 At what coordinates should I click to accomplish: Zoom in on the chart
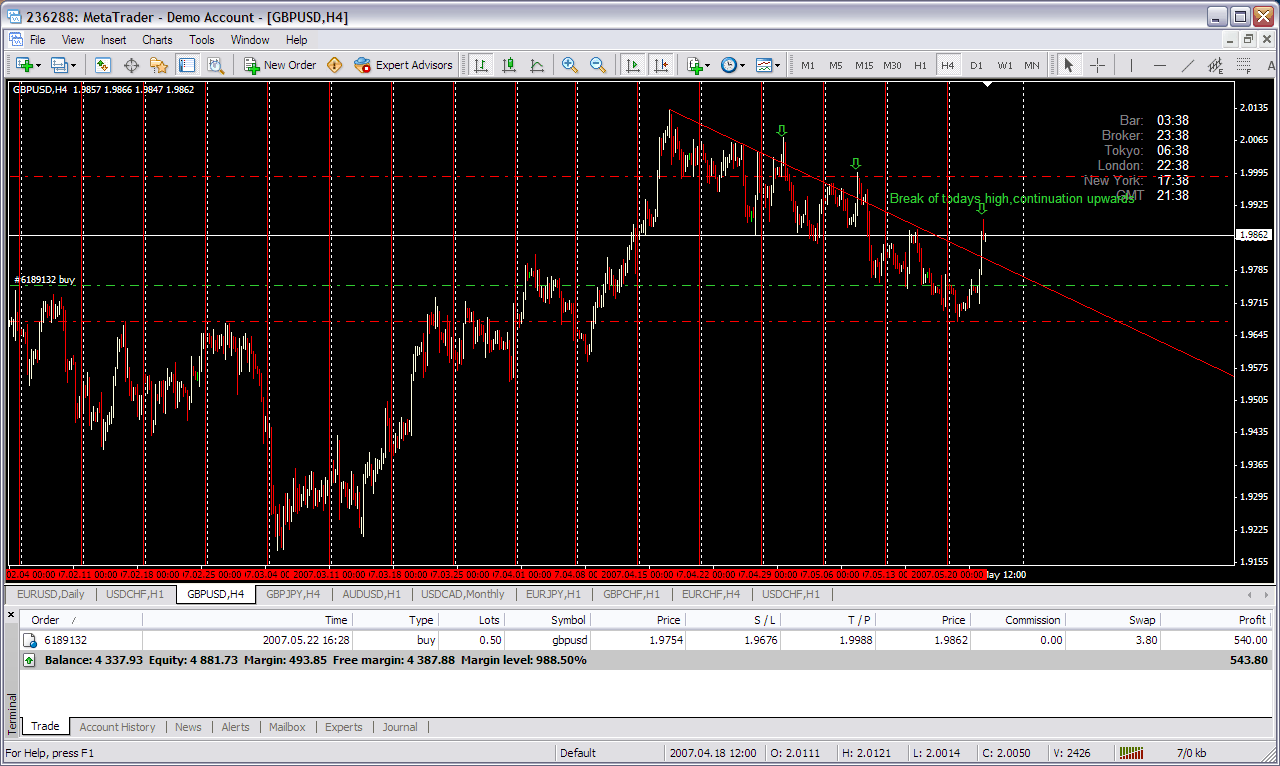[x=570, y=65]
